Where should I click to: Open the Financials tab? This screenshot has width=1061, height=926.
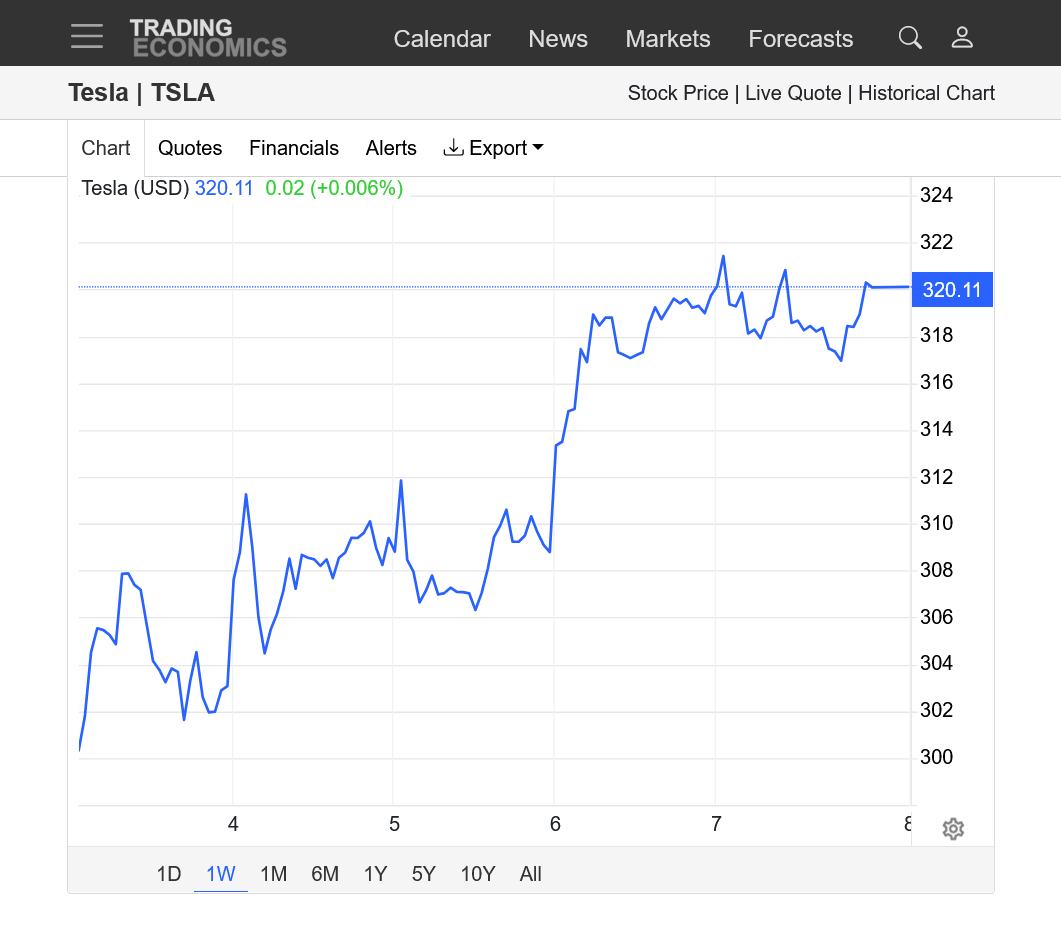[x=294, y=148]
